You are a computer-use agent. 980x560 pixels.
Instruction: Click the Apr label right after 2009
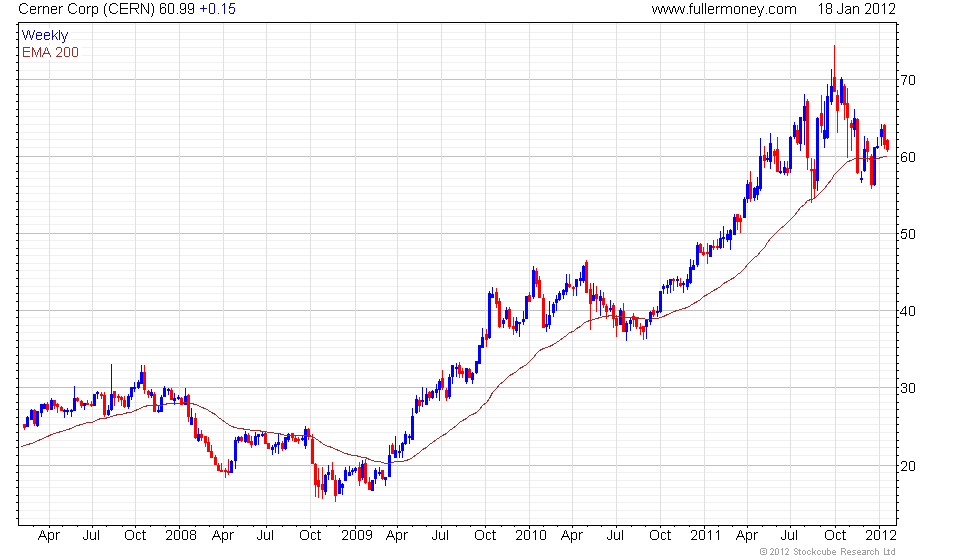pyautogui.click(x=397, y=536)
